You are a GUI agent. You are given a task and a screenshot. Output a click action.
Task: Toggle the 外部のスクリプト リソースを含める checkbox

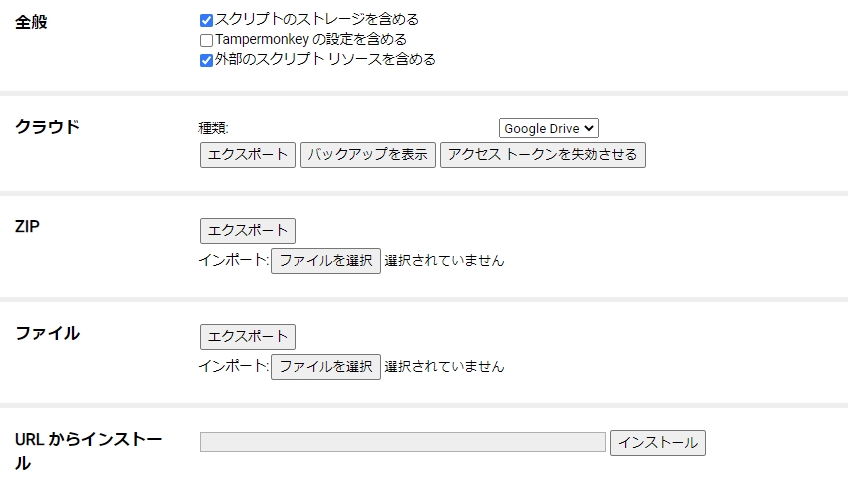point(206,60)
